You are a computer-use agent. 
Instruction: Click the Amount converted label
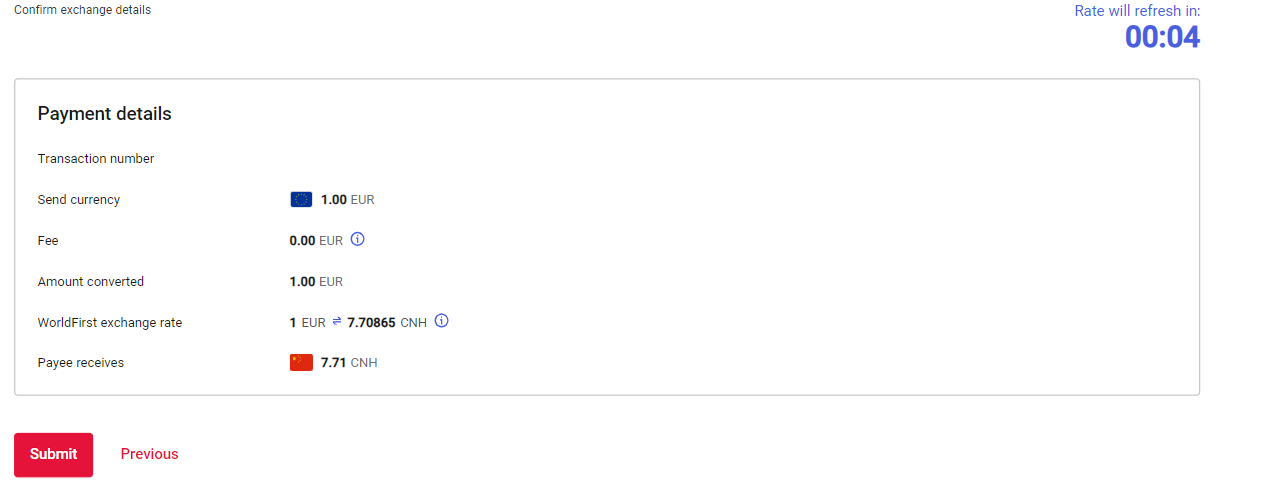pos(91,282)
